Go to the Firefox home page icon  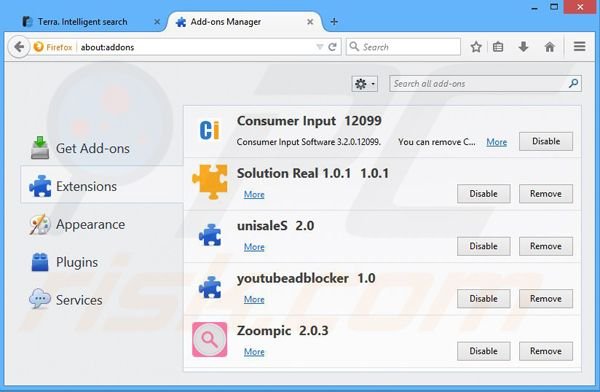549,47
